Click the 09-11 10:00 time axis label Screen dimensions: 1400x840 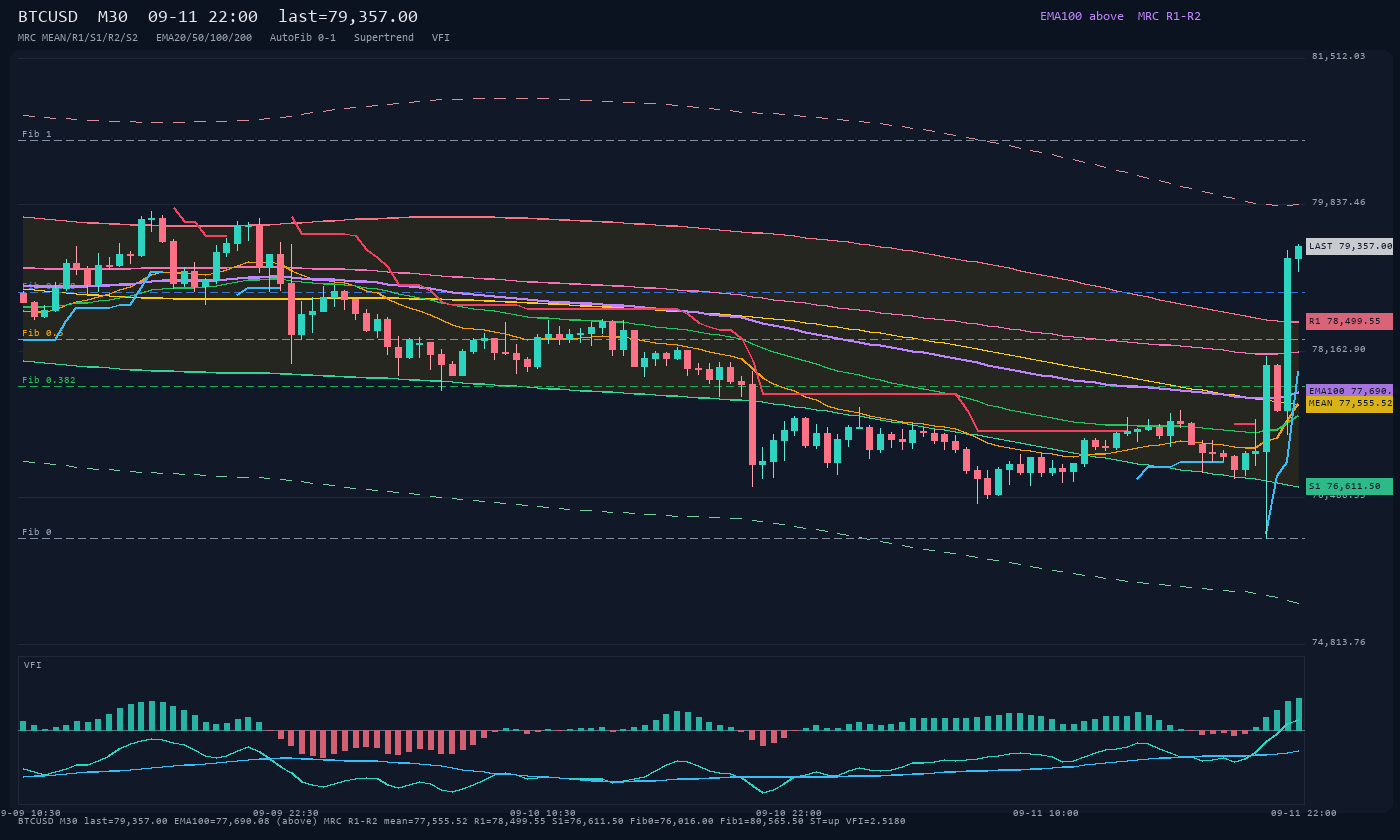(1046, 813)
